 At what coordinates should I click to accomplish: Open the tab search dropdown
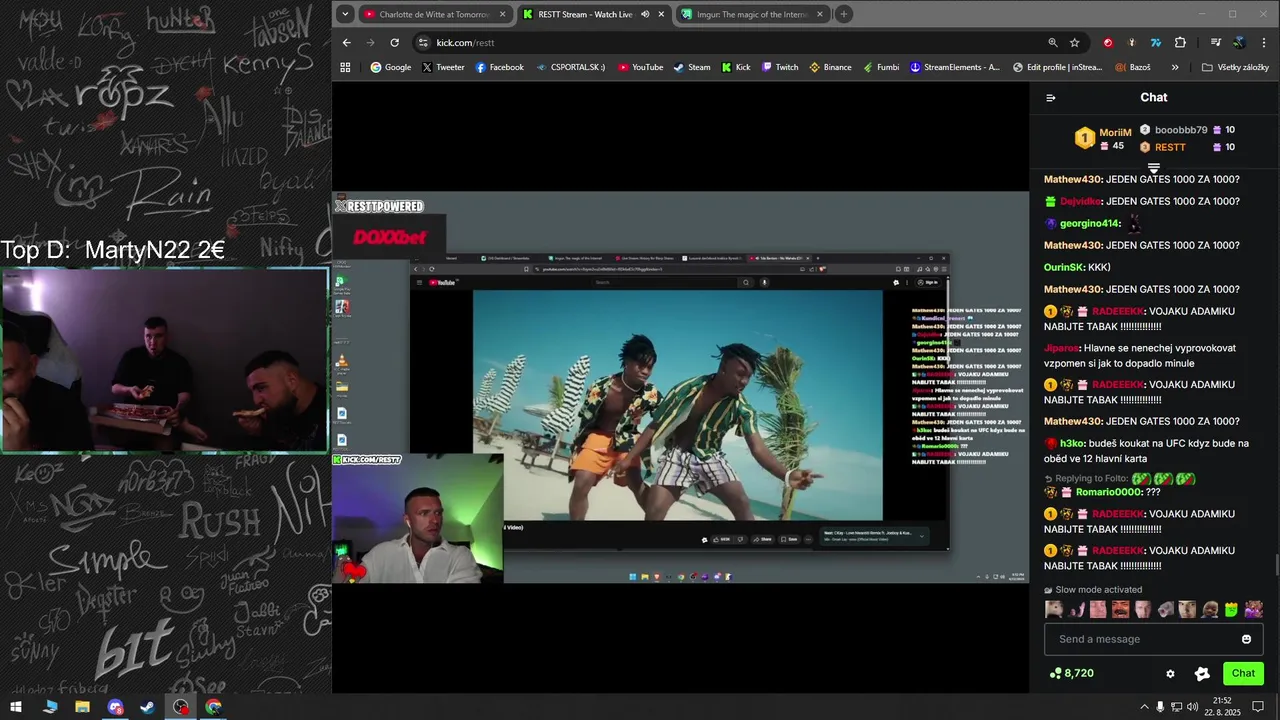tap(345, 14)
